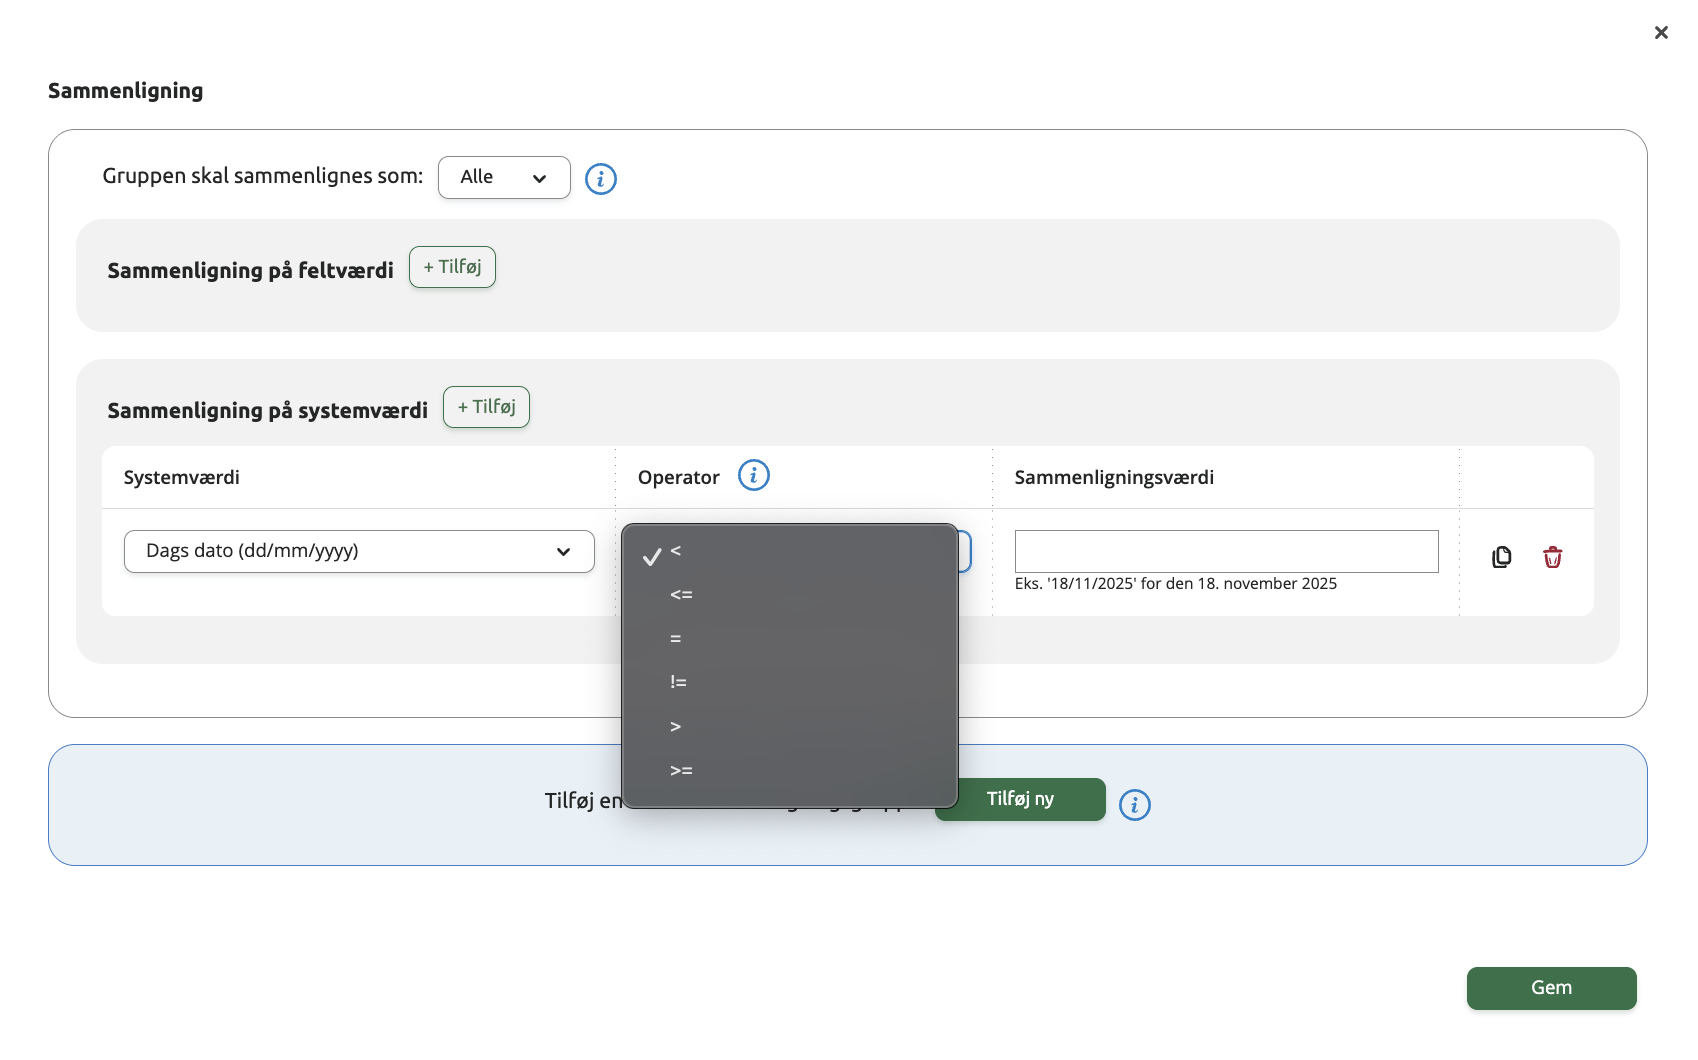
Task: Select the = operator option
Action: (790, 639)
